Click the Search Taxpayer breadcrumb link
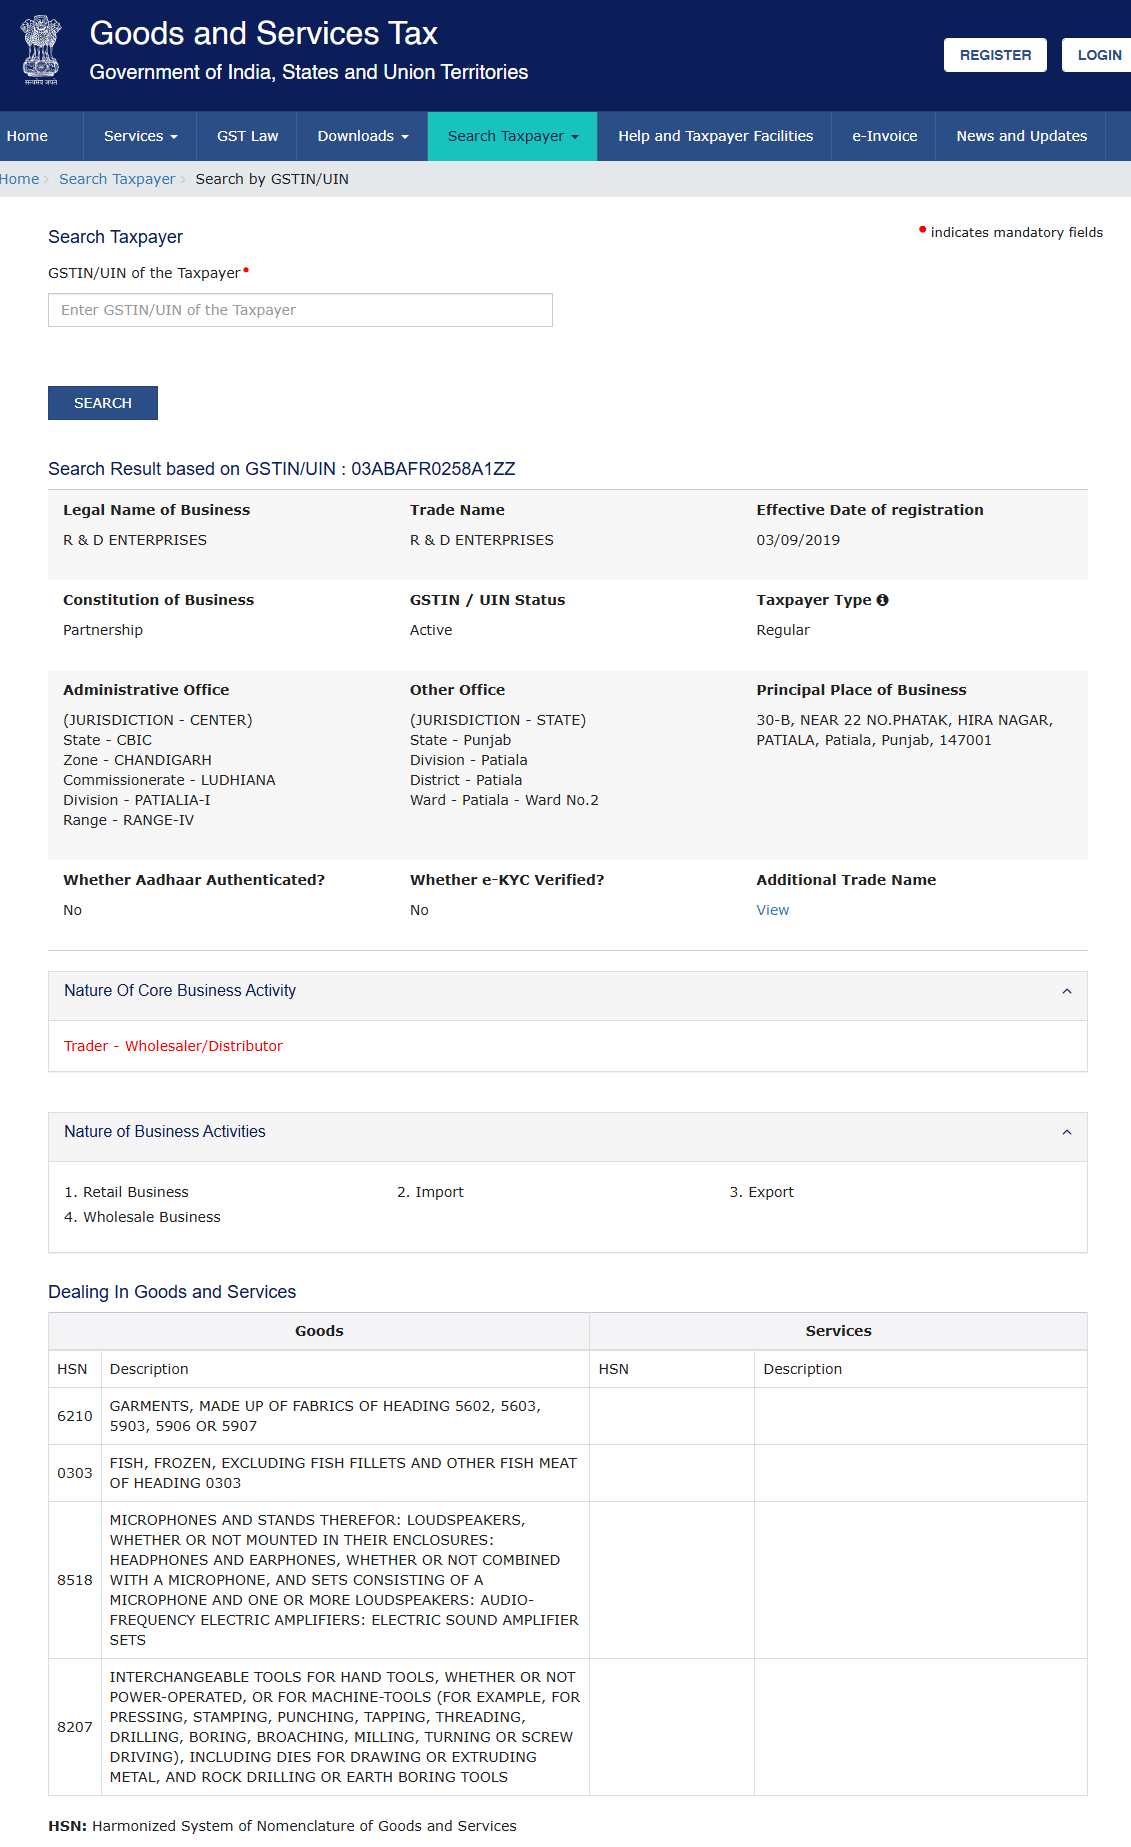 click(117, 179)
